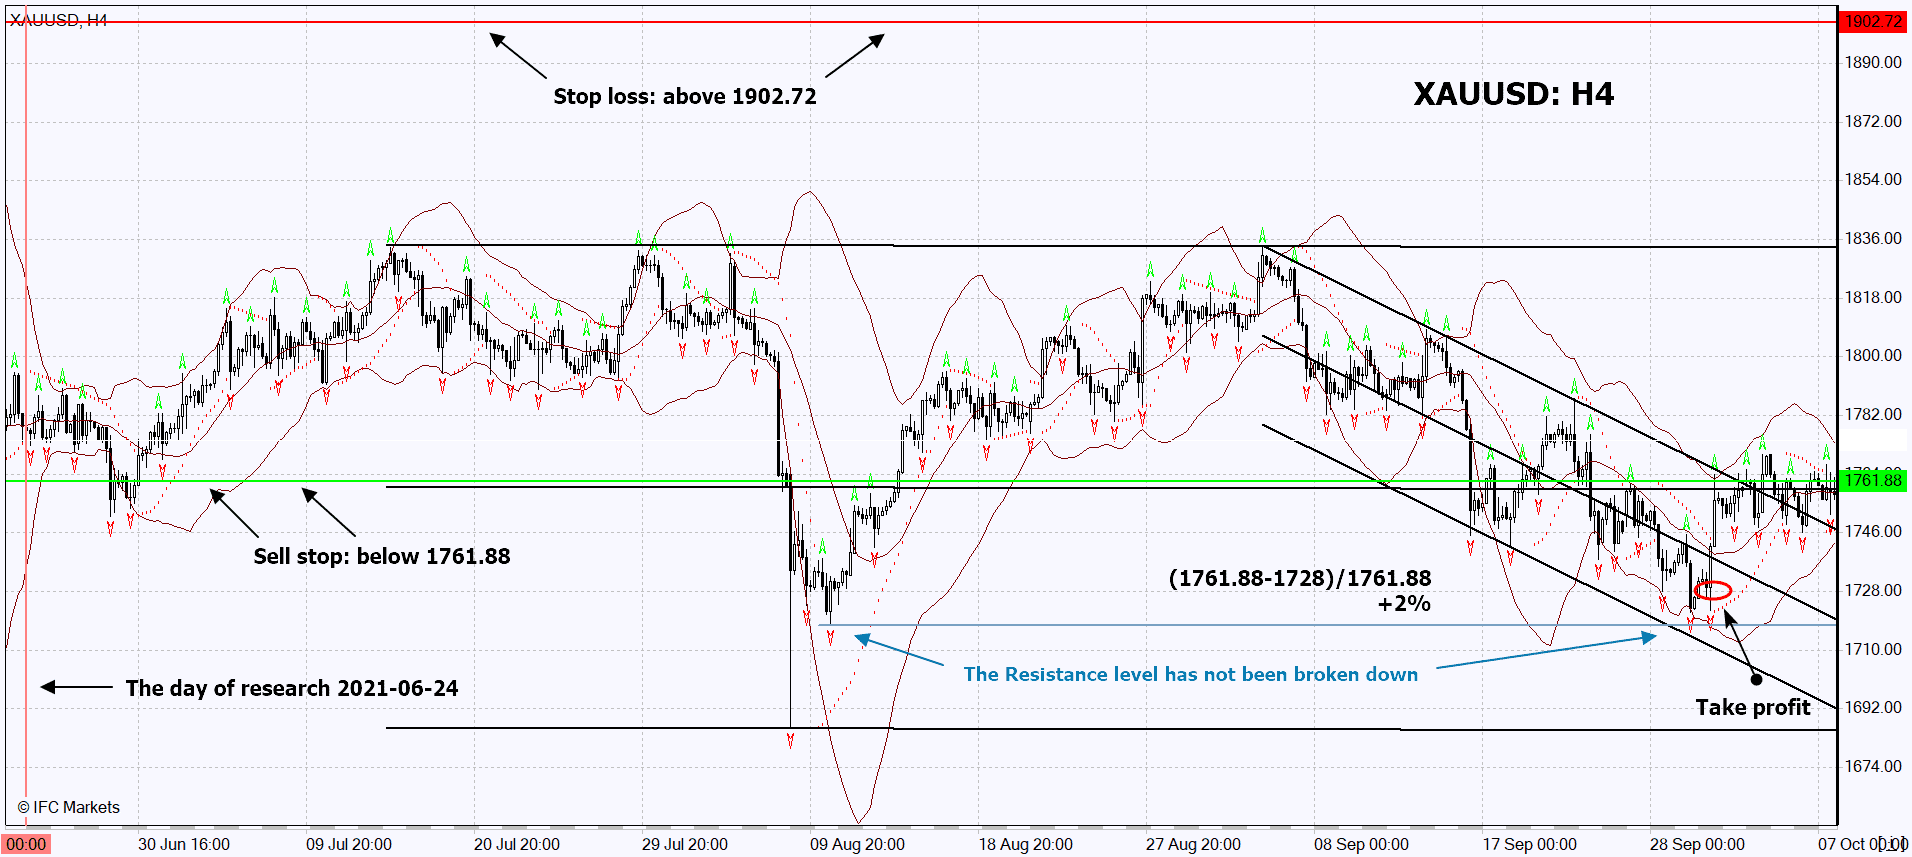Screen dimensions: 1912x857
Task: Click the 28 Sep 00:00 time label
Action: [1697, 844]
